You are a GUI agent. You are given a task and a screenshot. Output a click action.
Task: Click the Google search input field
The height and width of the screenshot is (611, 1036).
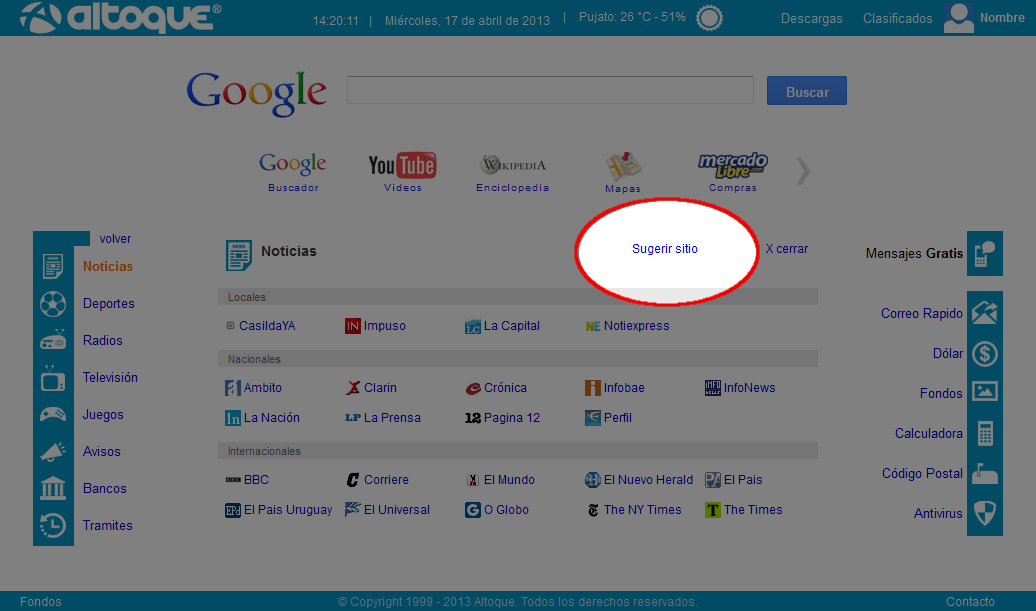550,90
